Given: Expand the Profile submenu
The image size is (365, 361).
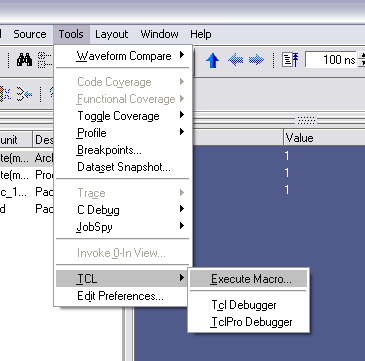Looking at the screenshot, I should click(123, 133).
